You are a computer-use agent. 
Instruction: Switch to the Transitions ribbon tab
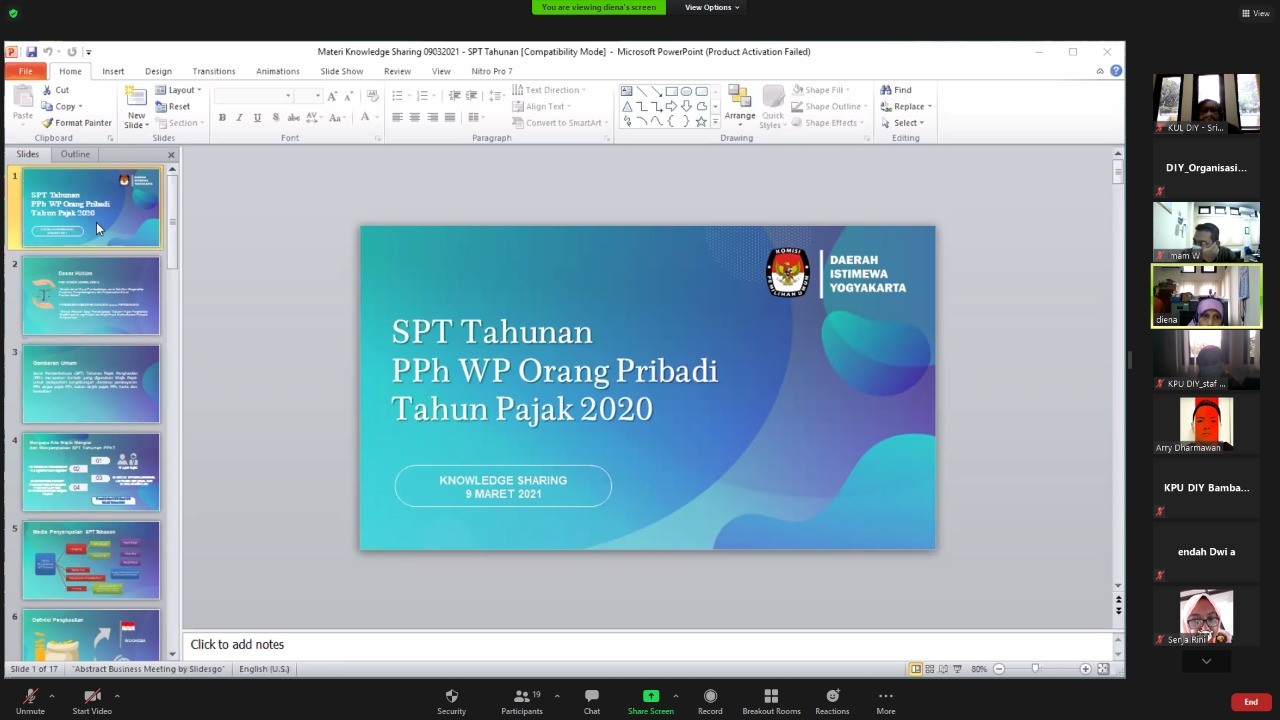tap(213, 72)
